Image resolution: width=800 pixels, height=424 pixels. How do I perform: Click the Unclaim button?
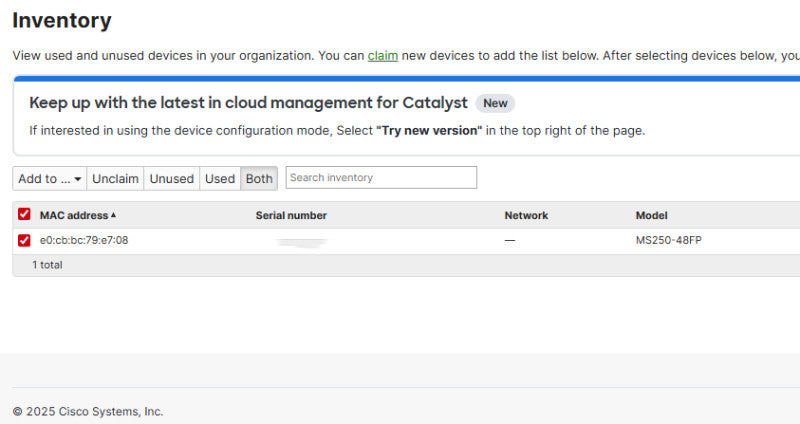click(115, 179)
